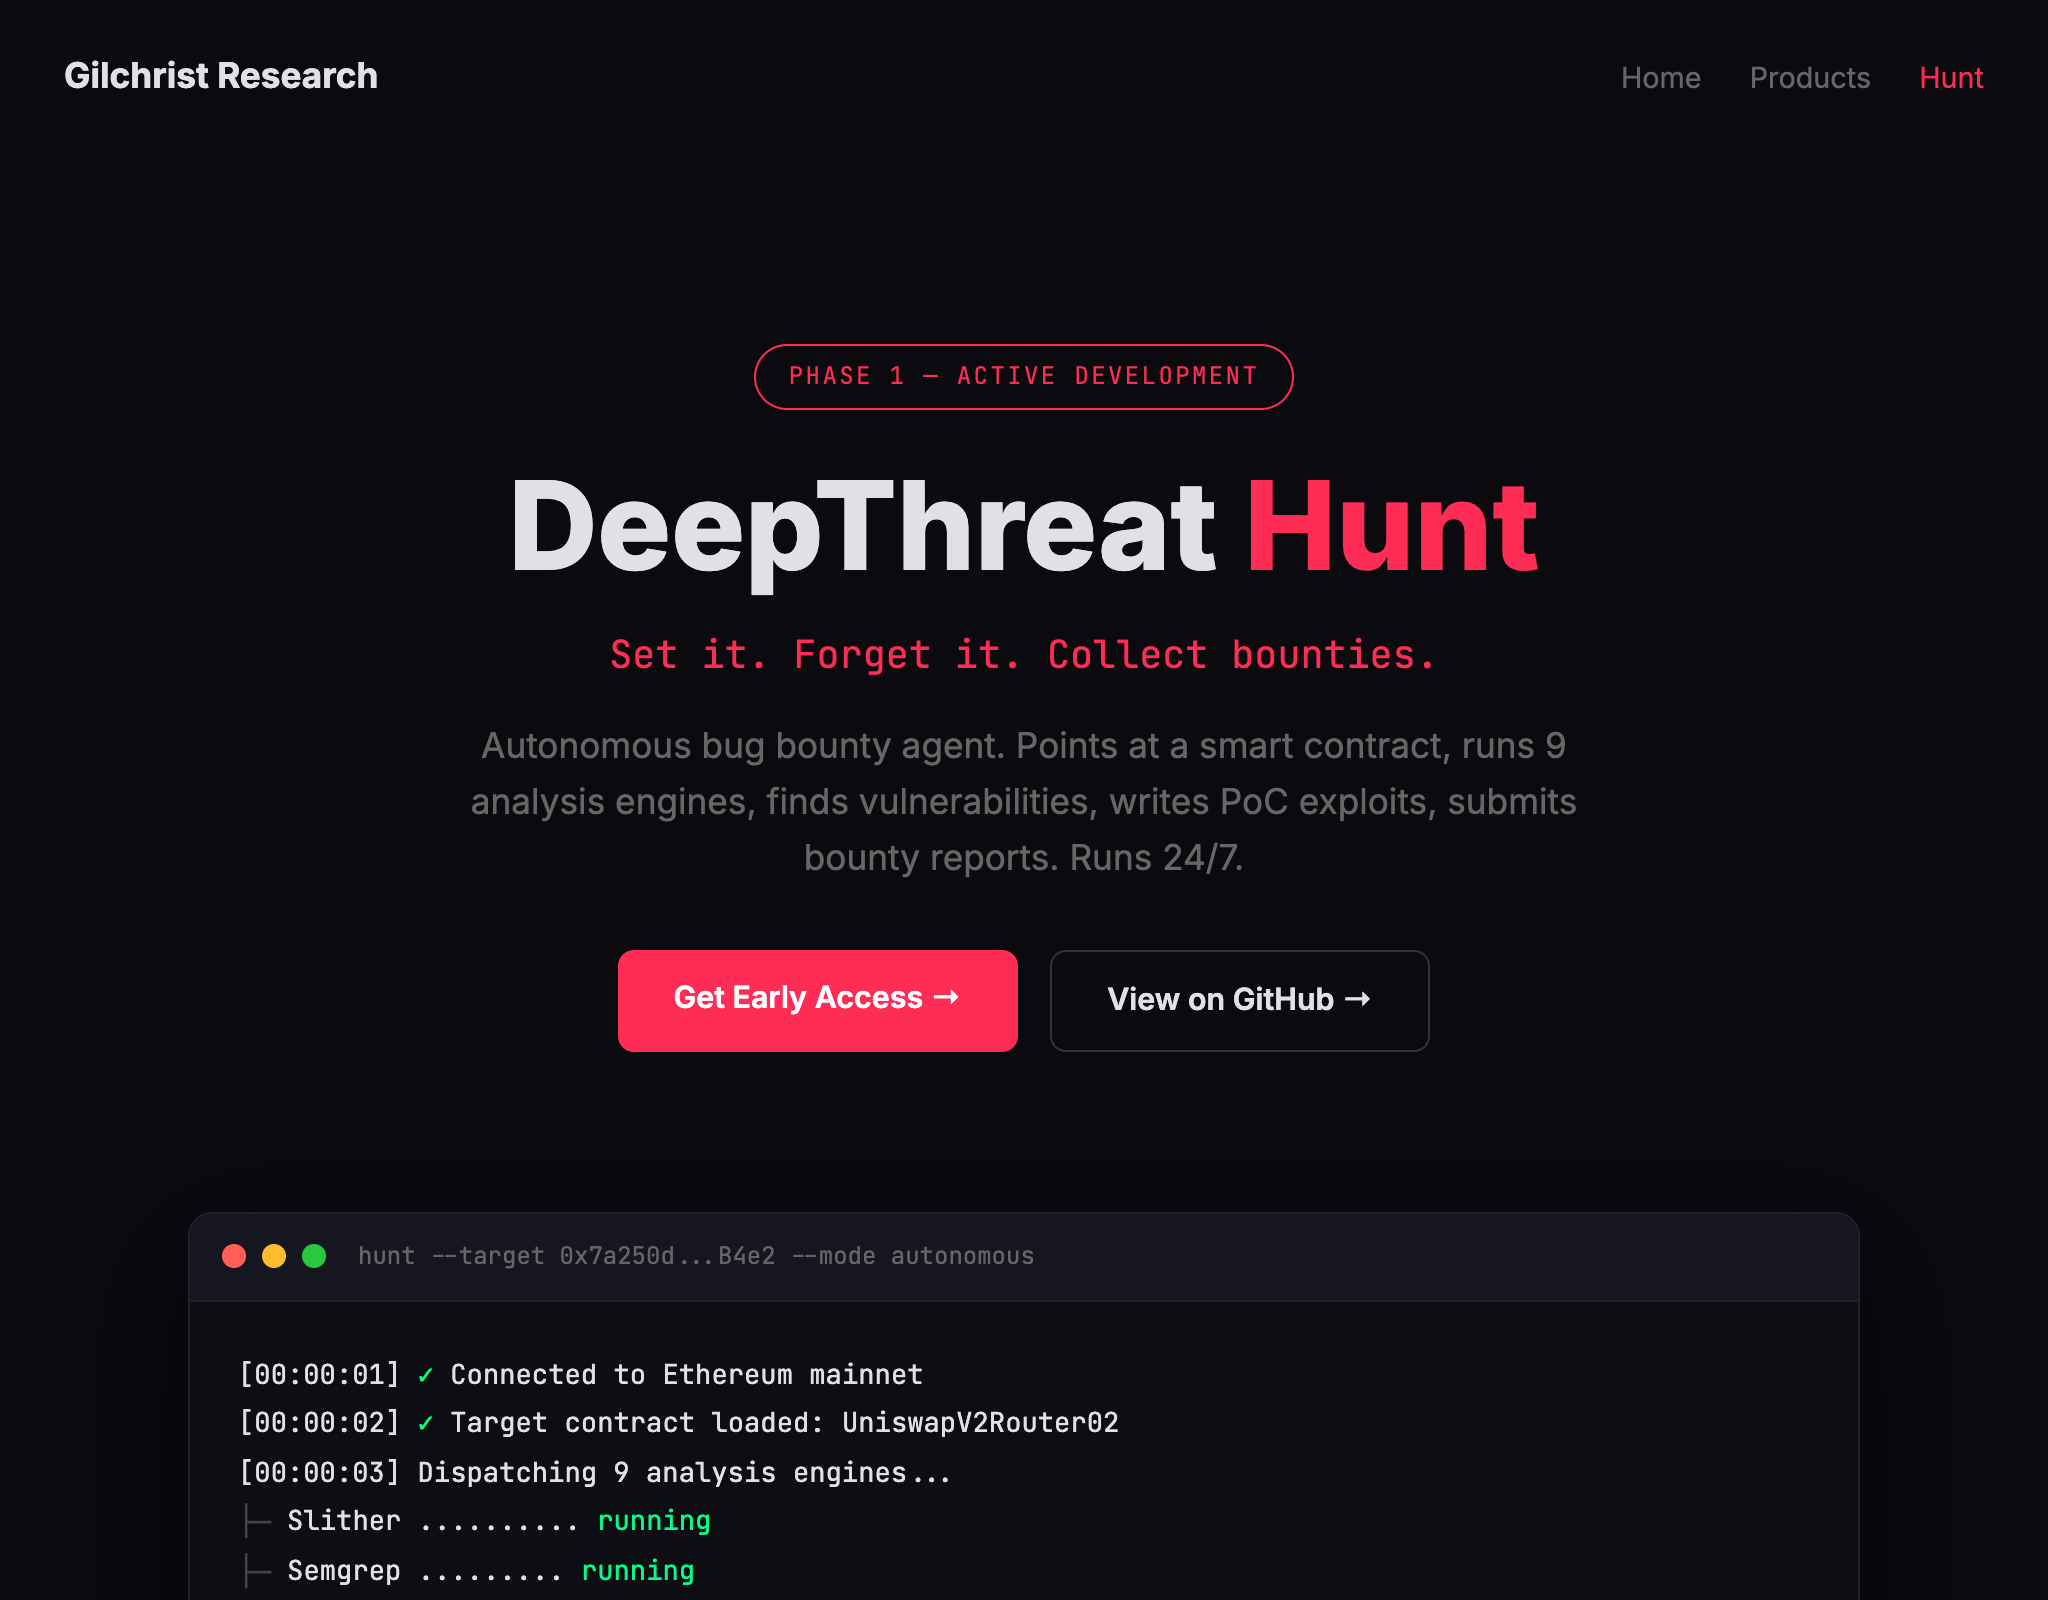Click the red terminal window dot
The height and width of the screenshot is (1600, 2048).
coord(234,1256)
